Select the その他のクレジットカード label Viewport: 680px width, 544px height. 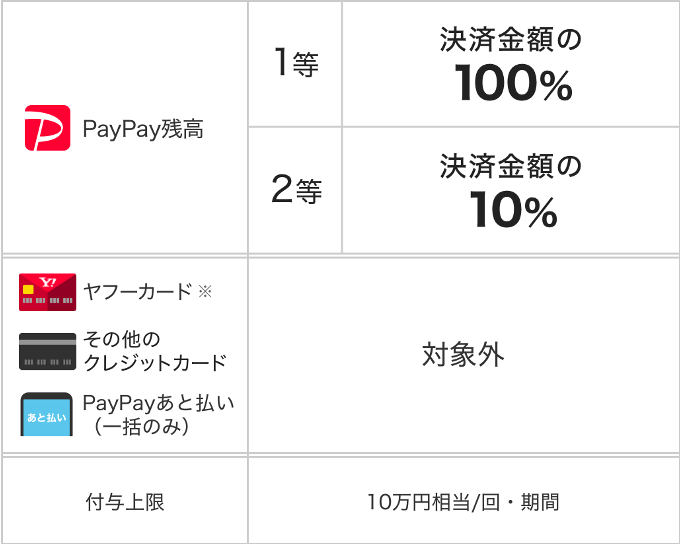click(x=155, y=351)
